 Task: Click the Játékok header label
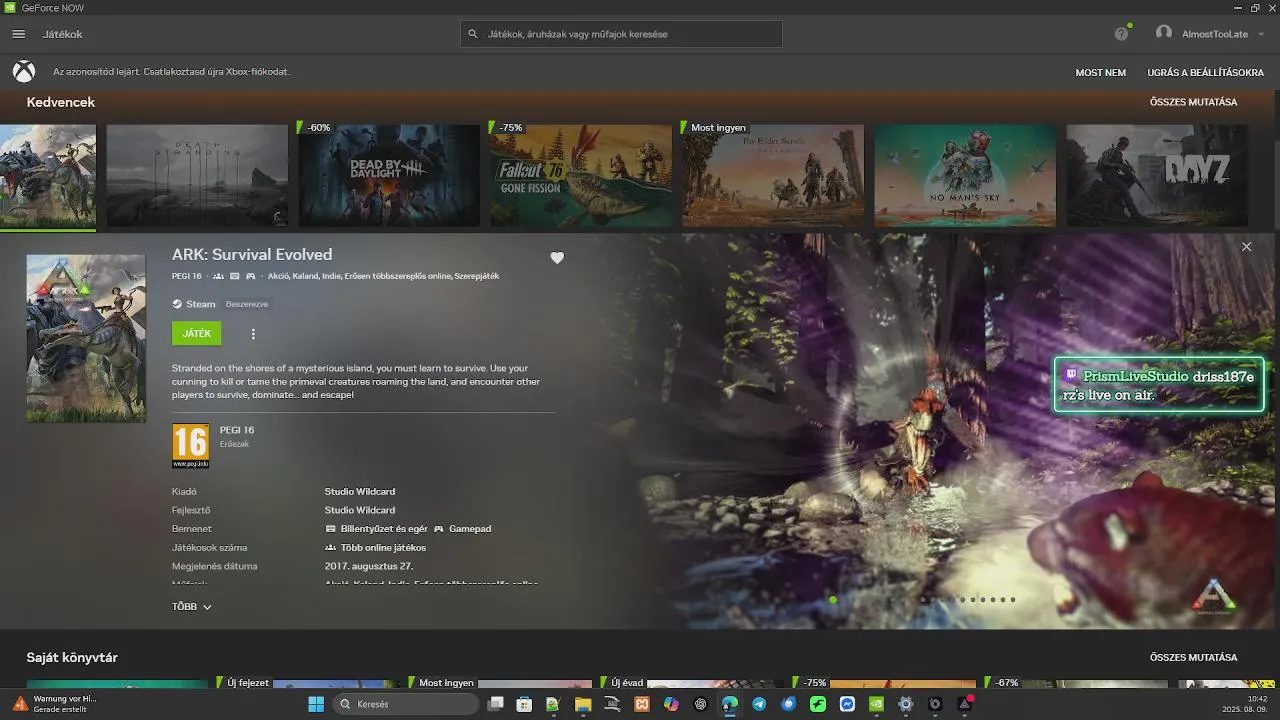[62, 34]
